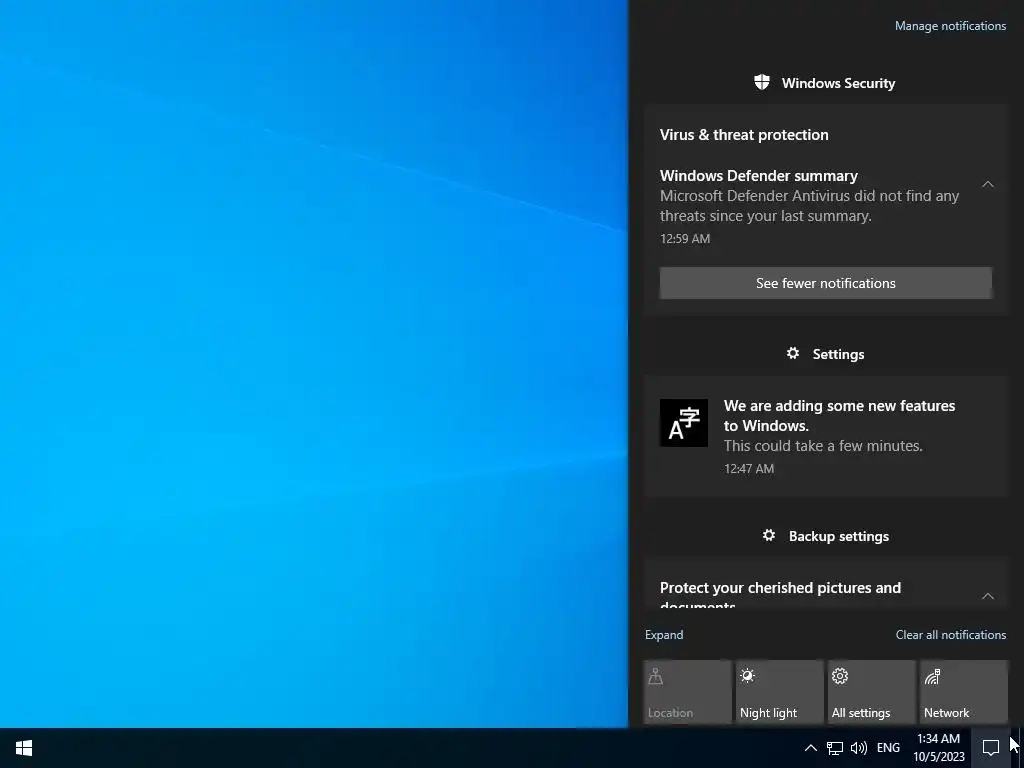Image resolution: width=1024 pixels, height=768 pixels.
Task: Open the Windows Defender summary notification
Action: (x=825, y=207)
